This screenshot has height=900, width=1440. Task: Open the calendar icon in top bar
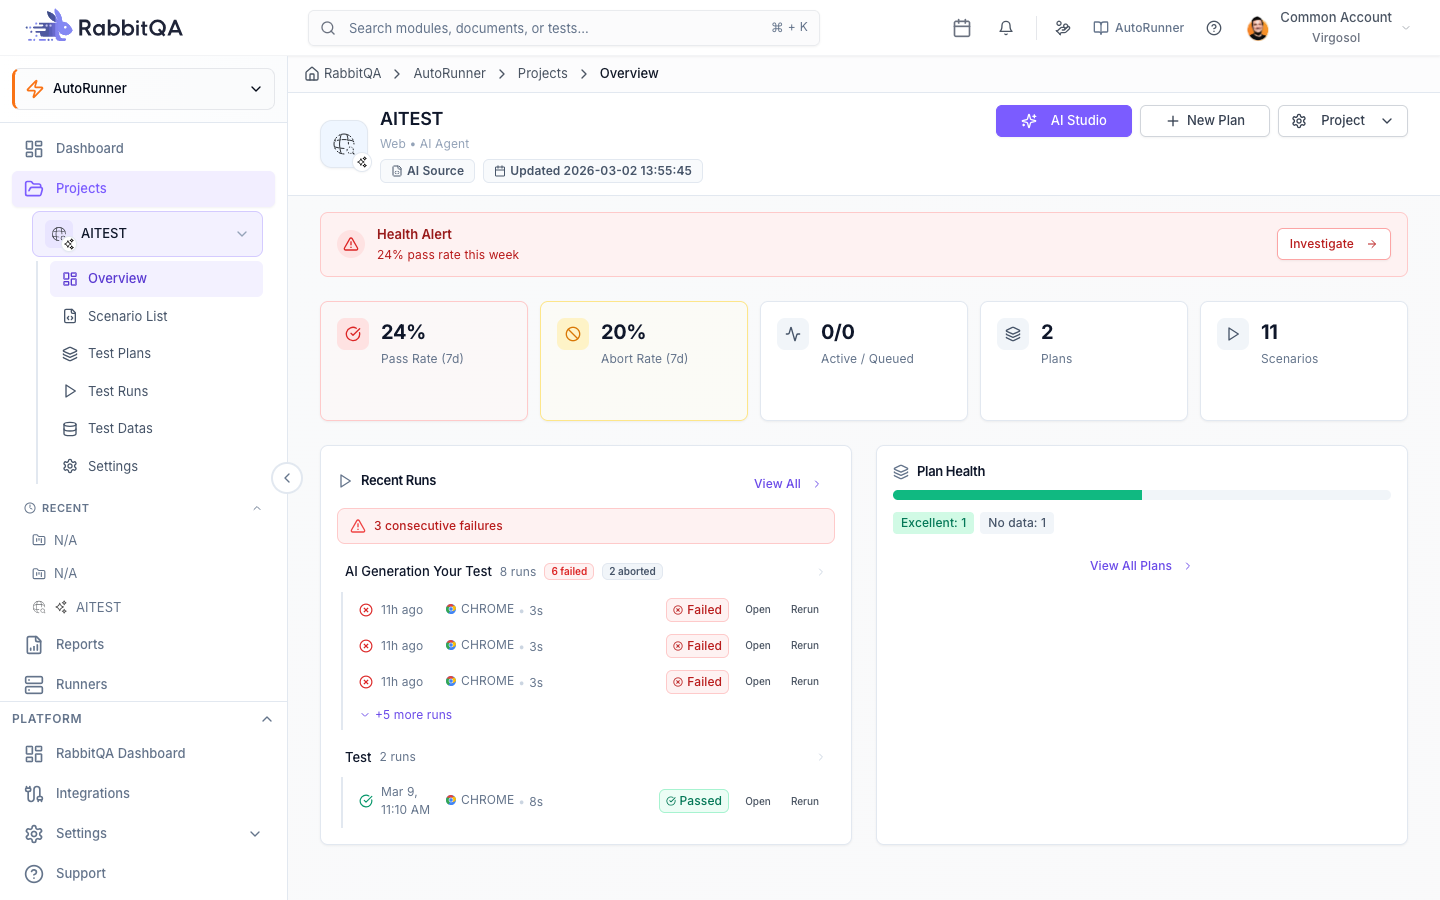[962, 28]
